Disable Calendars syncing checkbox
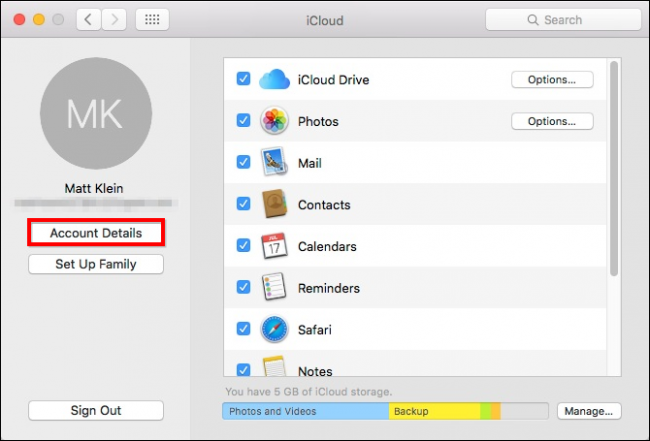 [x=243, y=245]
